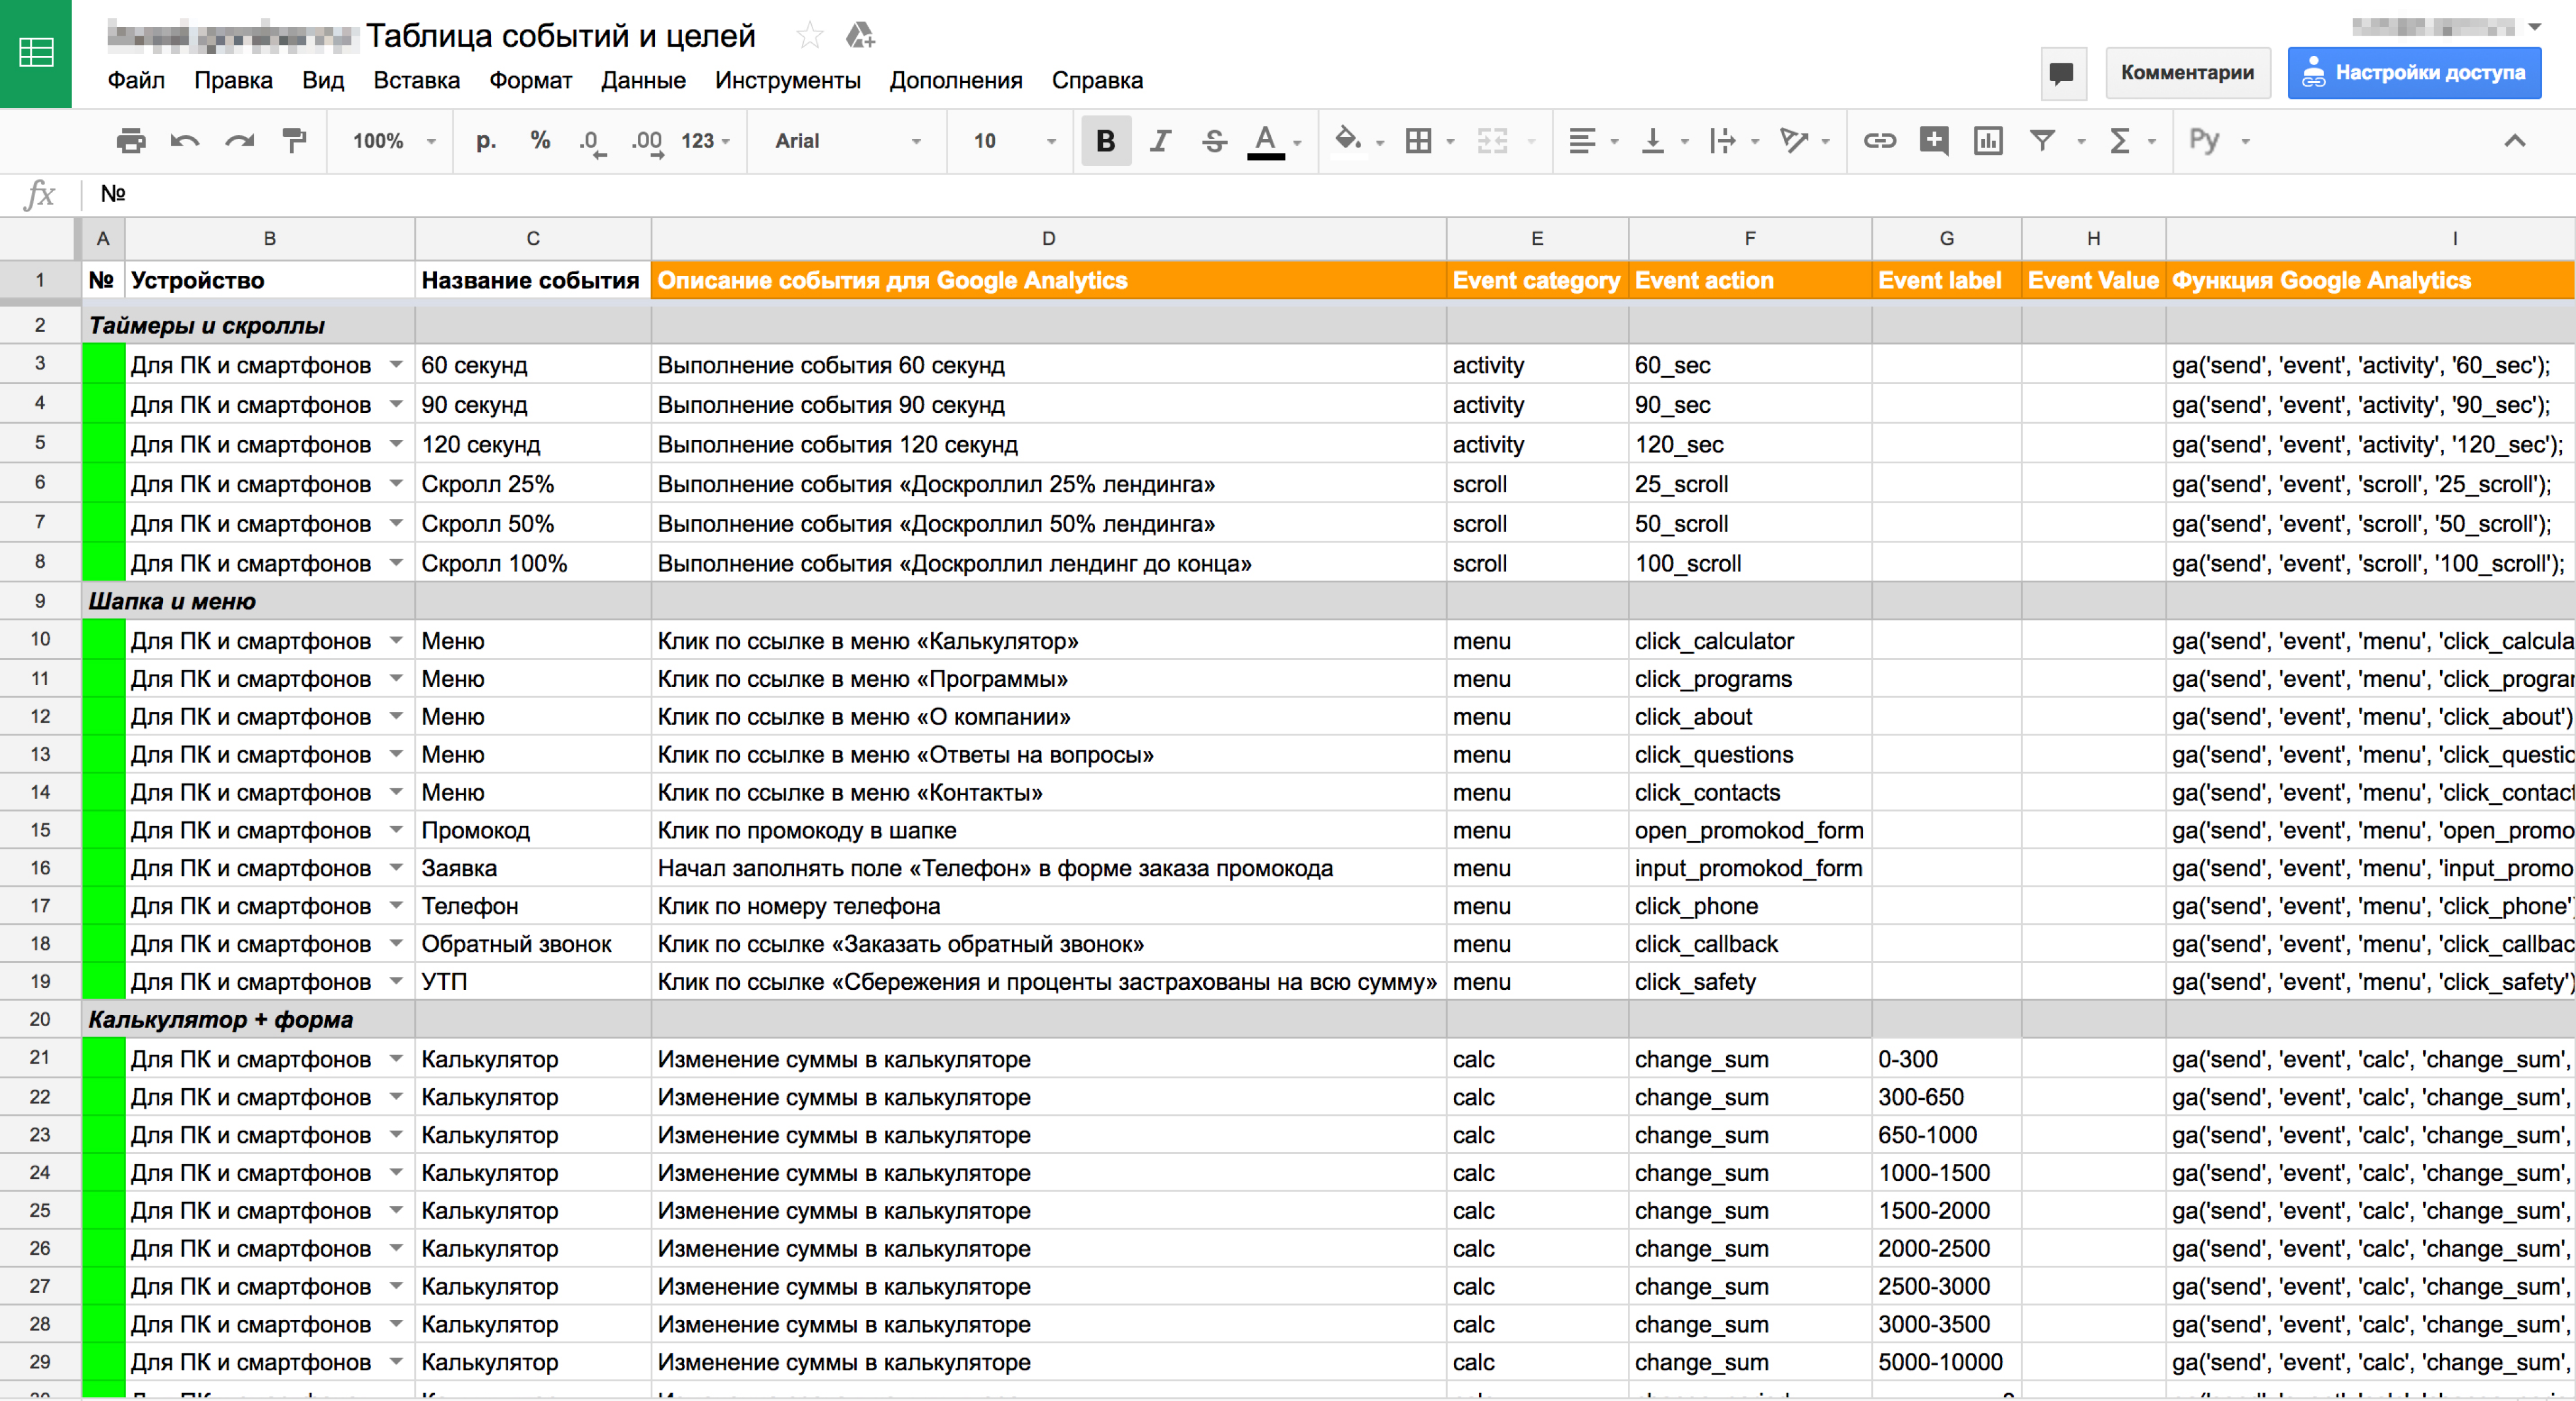Open the font size 10 dropdown

pos(1014,141)
